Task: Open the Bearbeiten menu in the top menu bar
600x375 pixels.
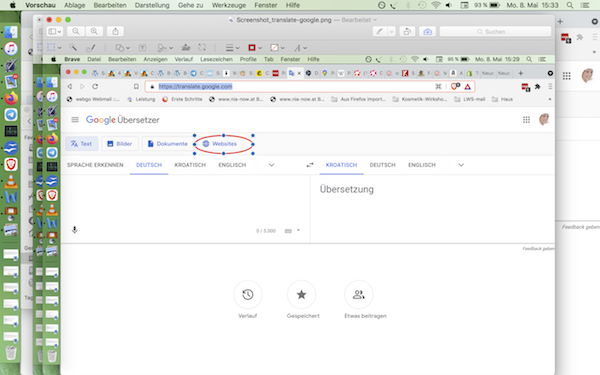Action: [x=110, y=5]
